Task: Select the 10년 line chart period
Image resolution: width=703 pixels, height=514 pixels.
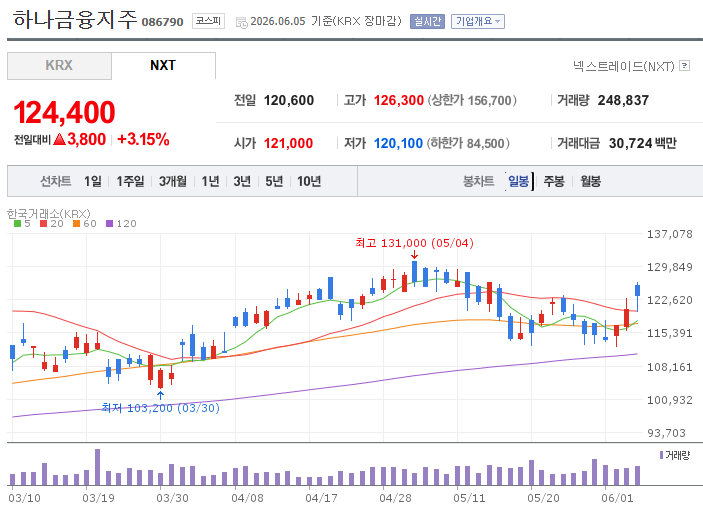Action: [x=309, y=181]
